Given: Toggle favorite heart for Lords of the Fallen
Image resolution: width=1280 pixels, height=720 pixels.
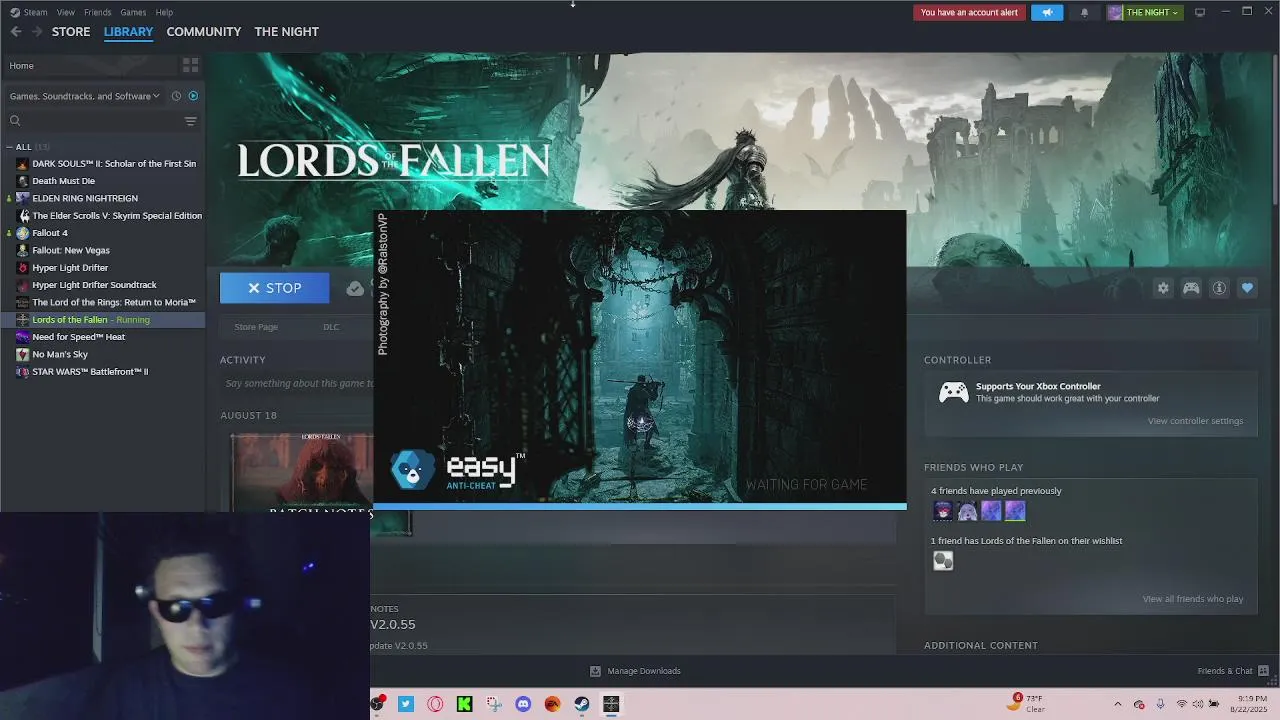Looking at the screenshot, I should coord(1247,288).
